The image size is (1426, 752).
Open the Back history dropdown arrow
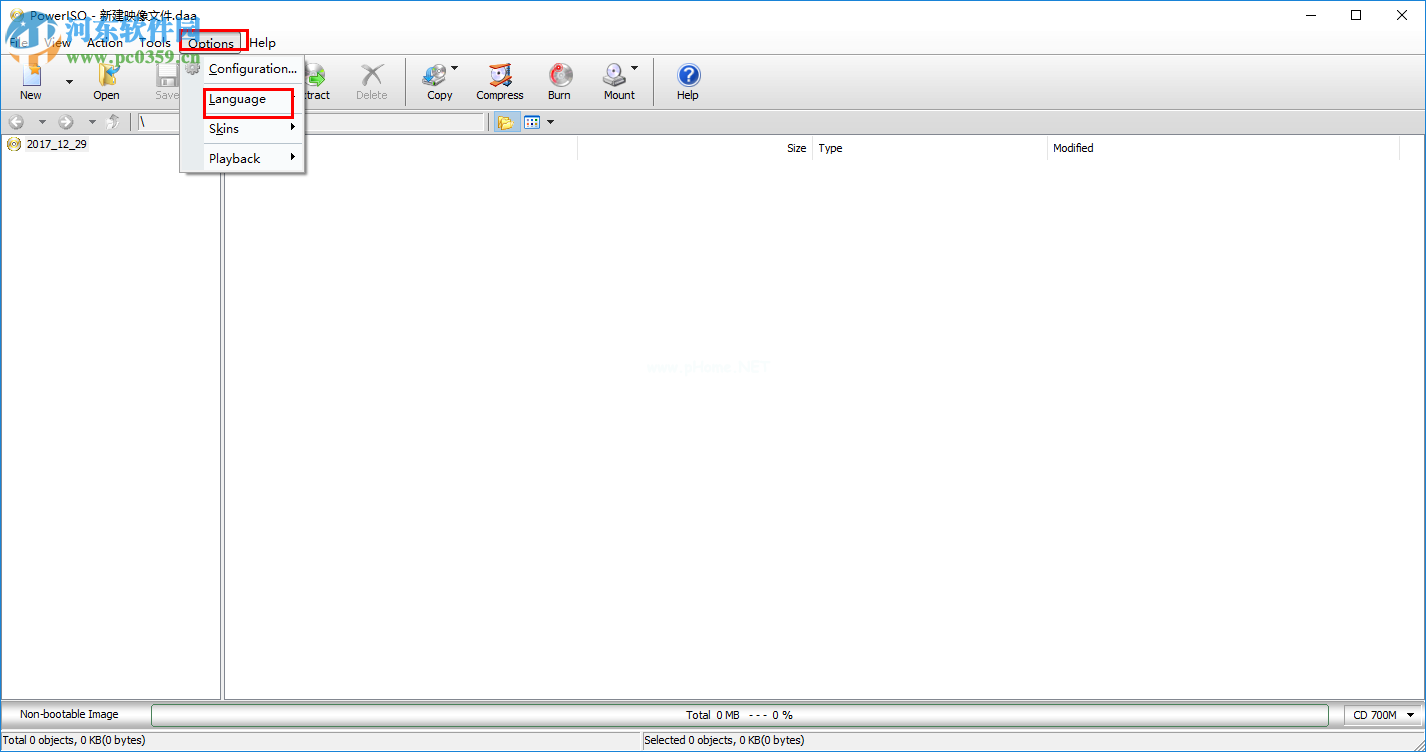click(x=42, y=122)
